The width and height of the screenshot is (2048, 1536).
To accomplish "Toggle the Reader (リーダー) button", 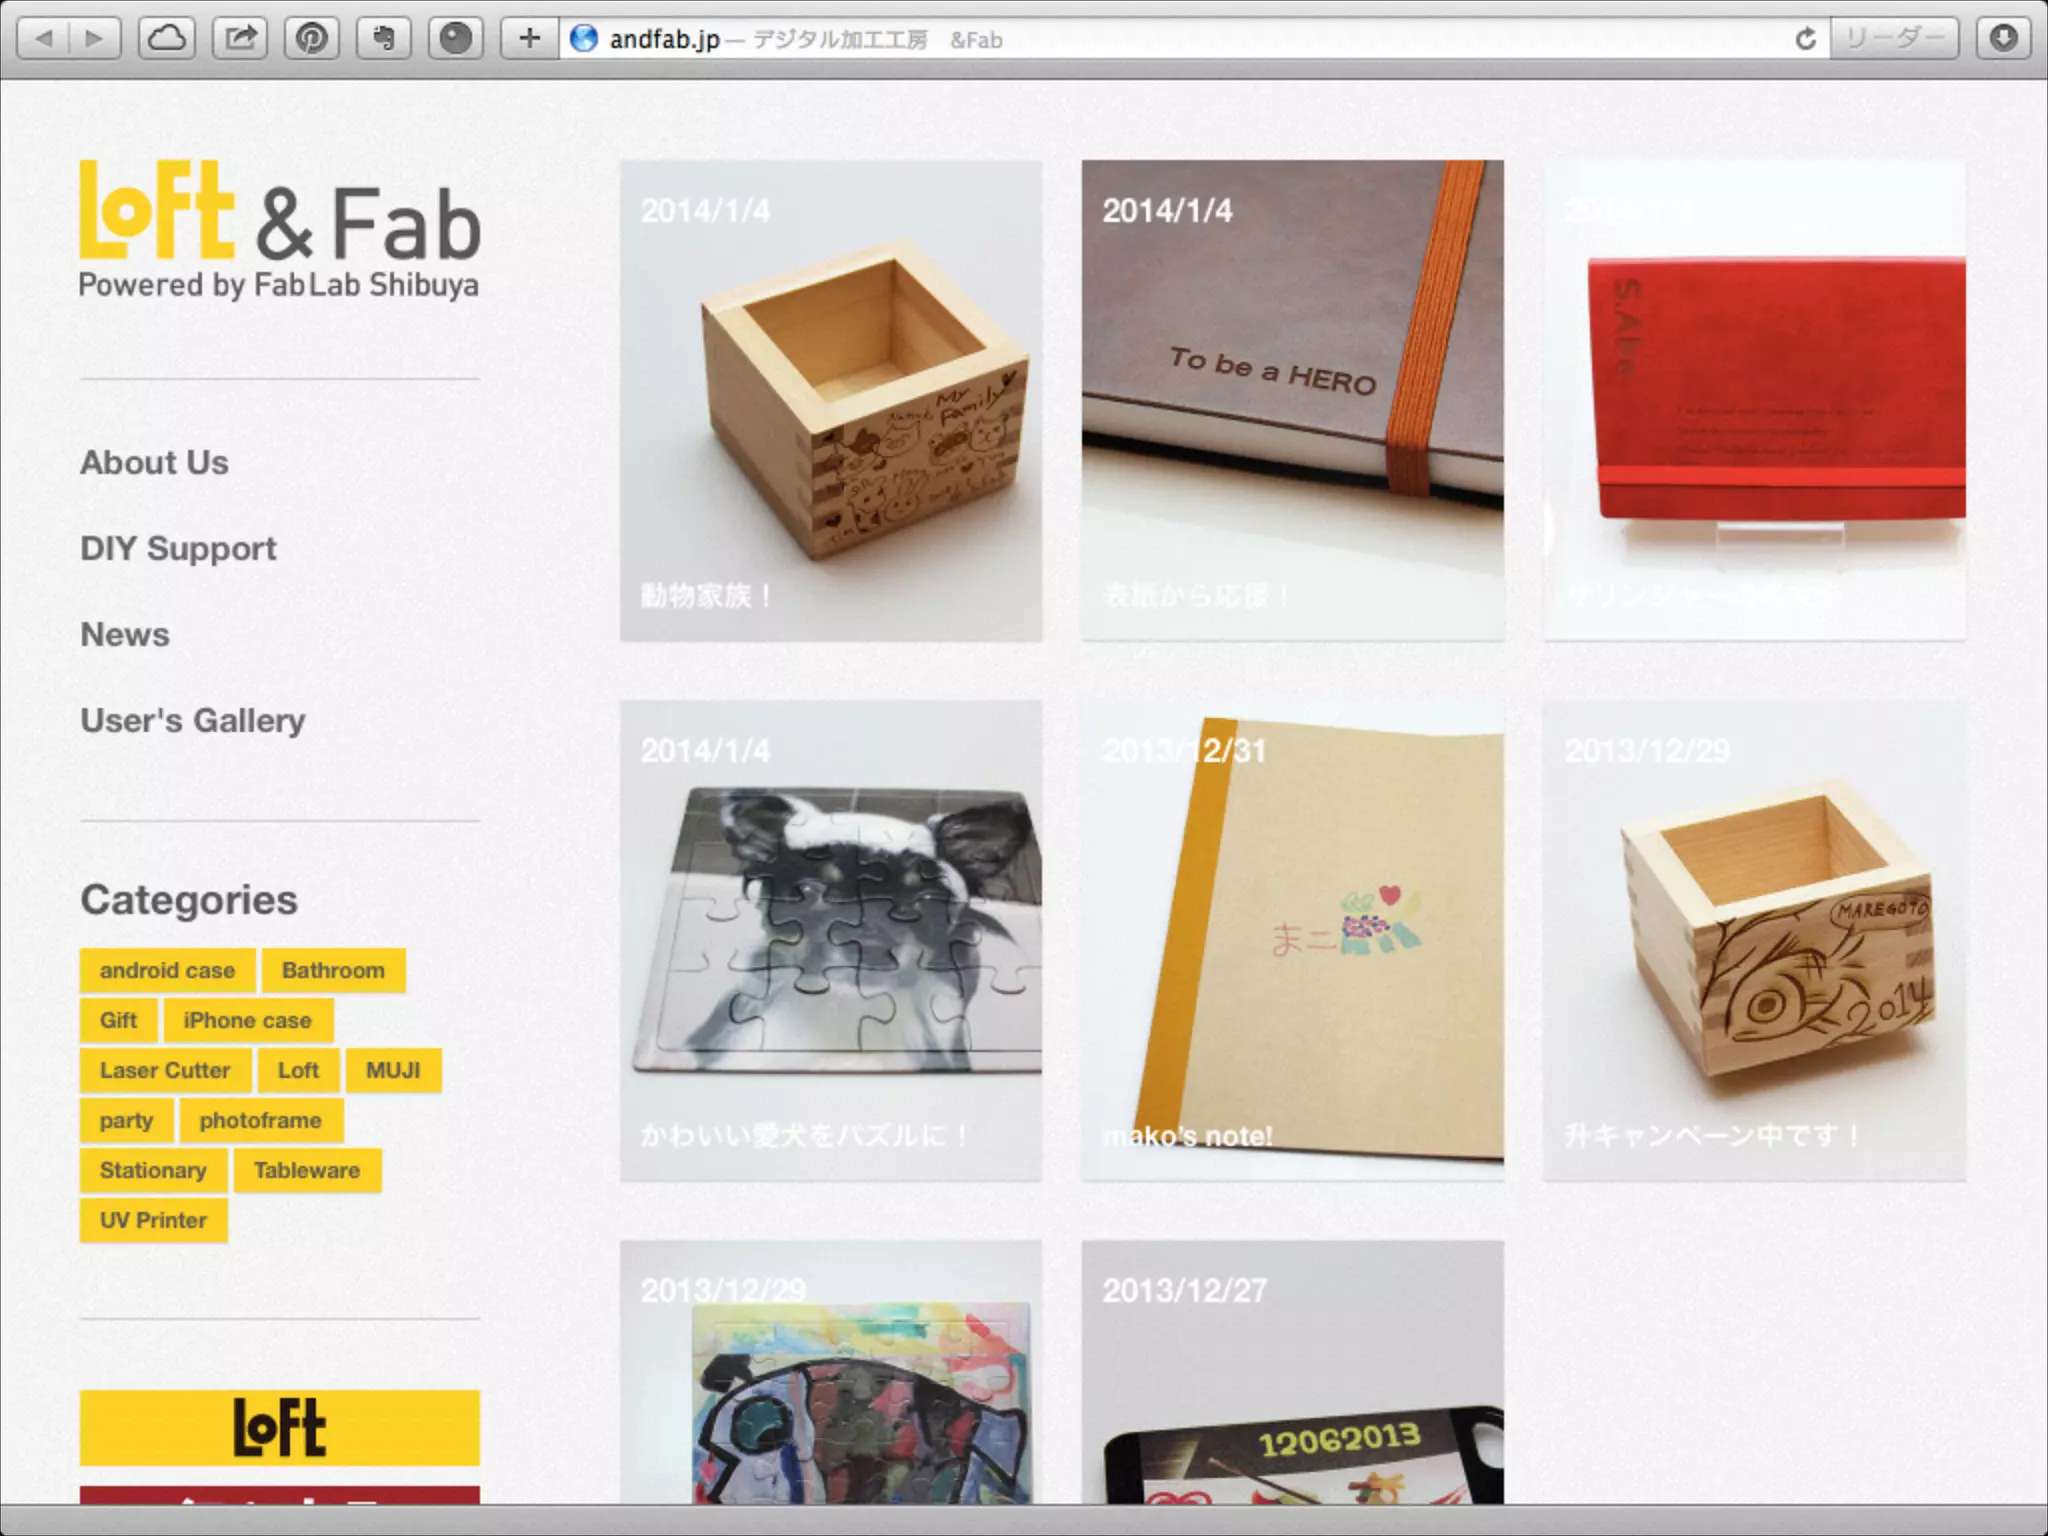I will pos(1894,39).
